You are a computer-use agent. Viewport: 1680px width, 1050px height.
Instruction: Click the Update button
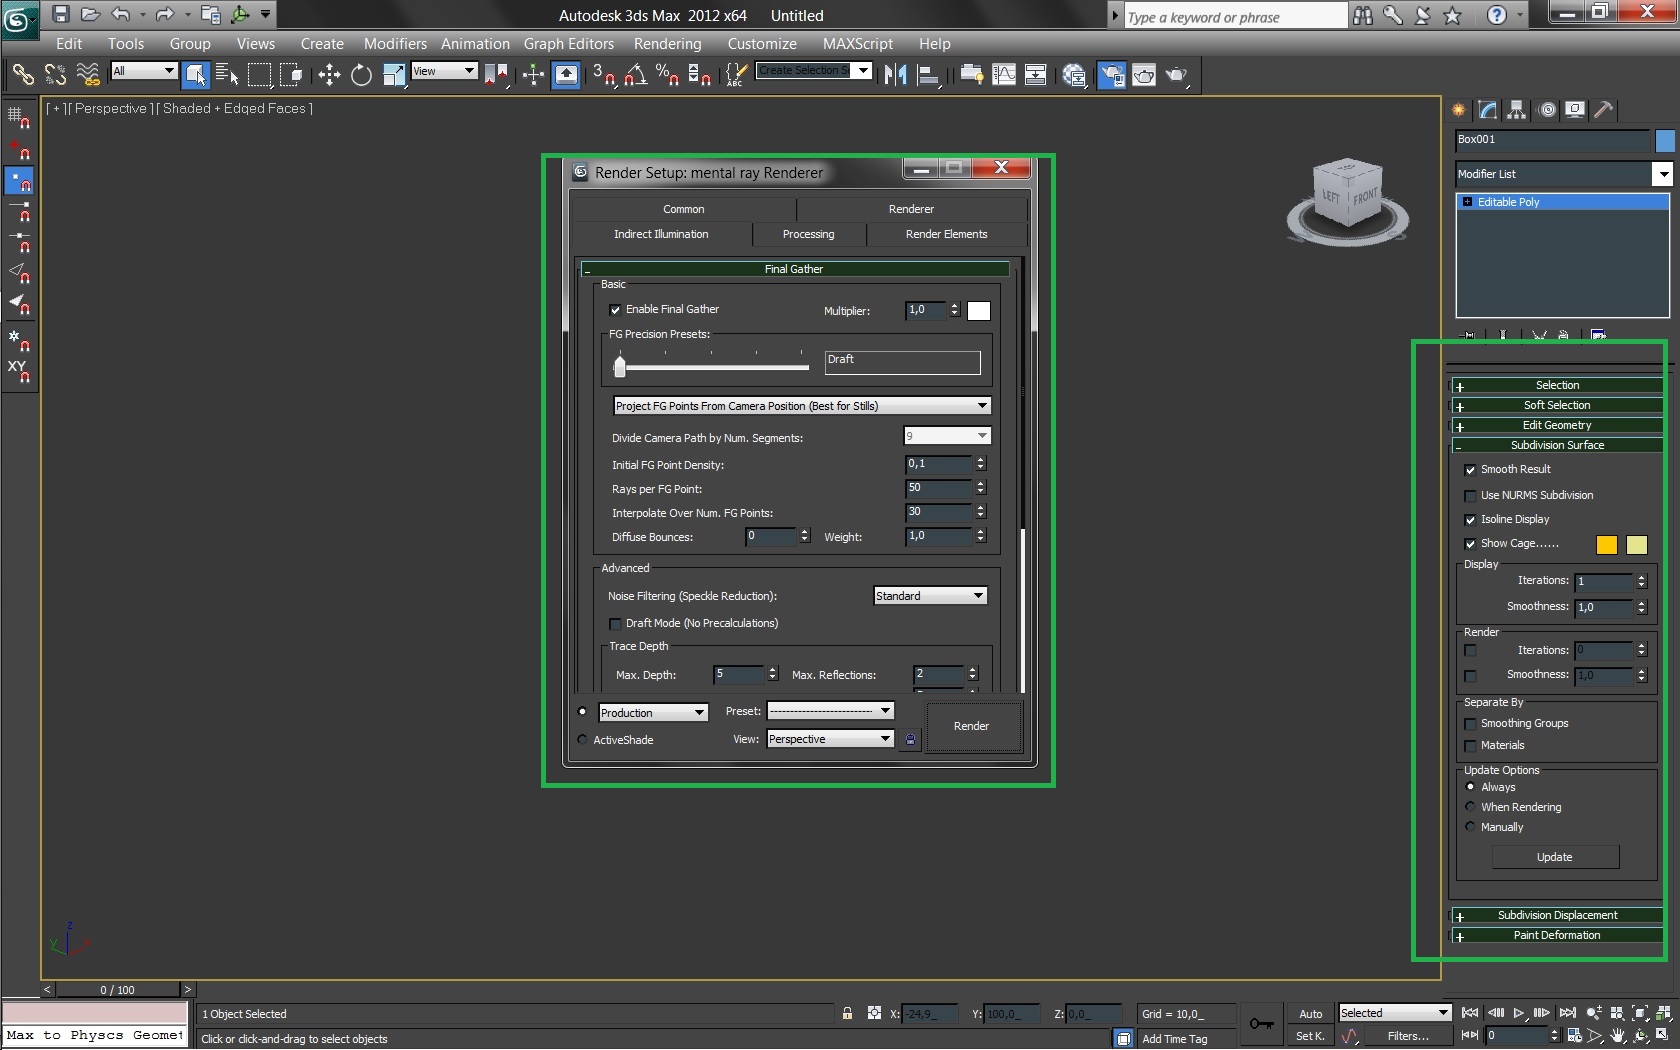pyautogui.click(x=1555, y=857)
